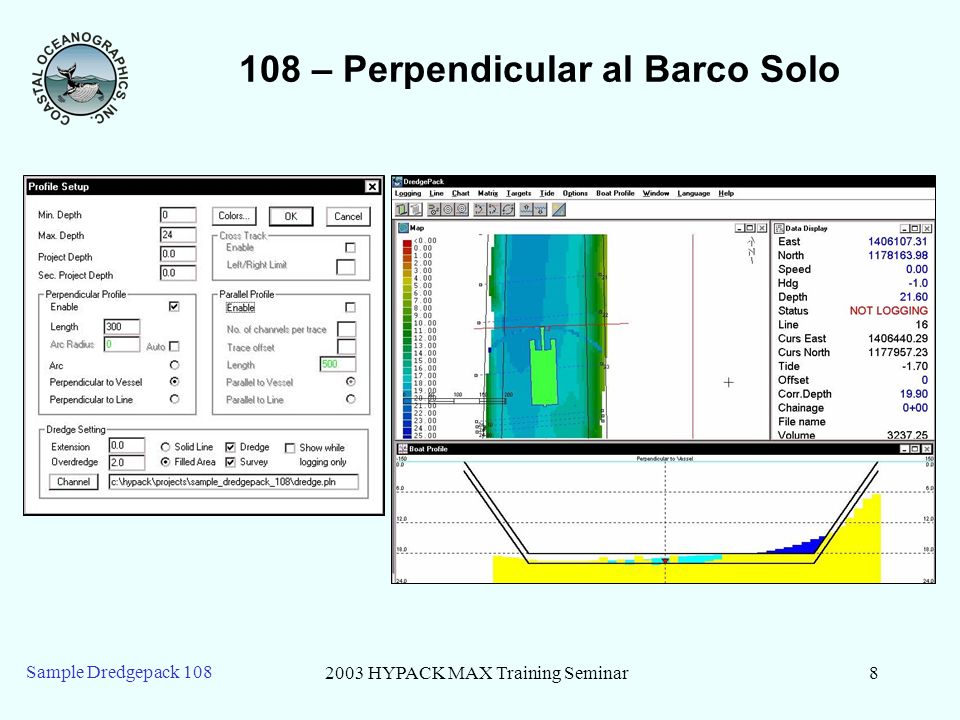This screenshot has width=960, height=720.
Task: Click the Volume value 3237.25
Action: tap(907, 435)
